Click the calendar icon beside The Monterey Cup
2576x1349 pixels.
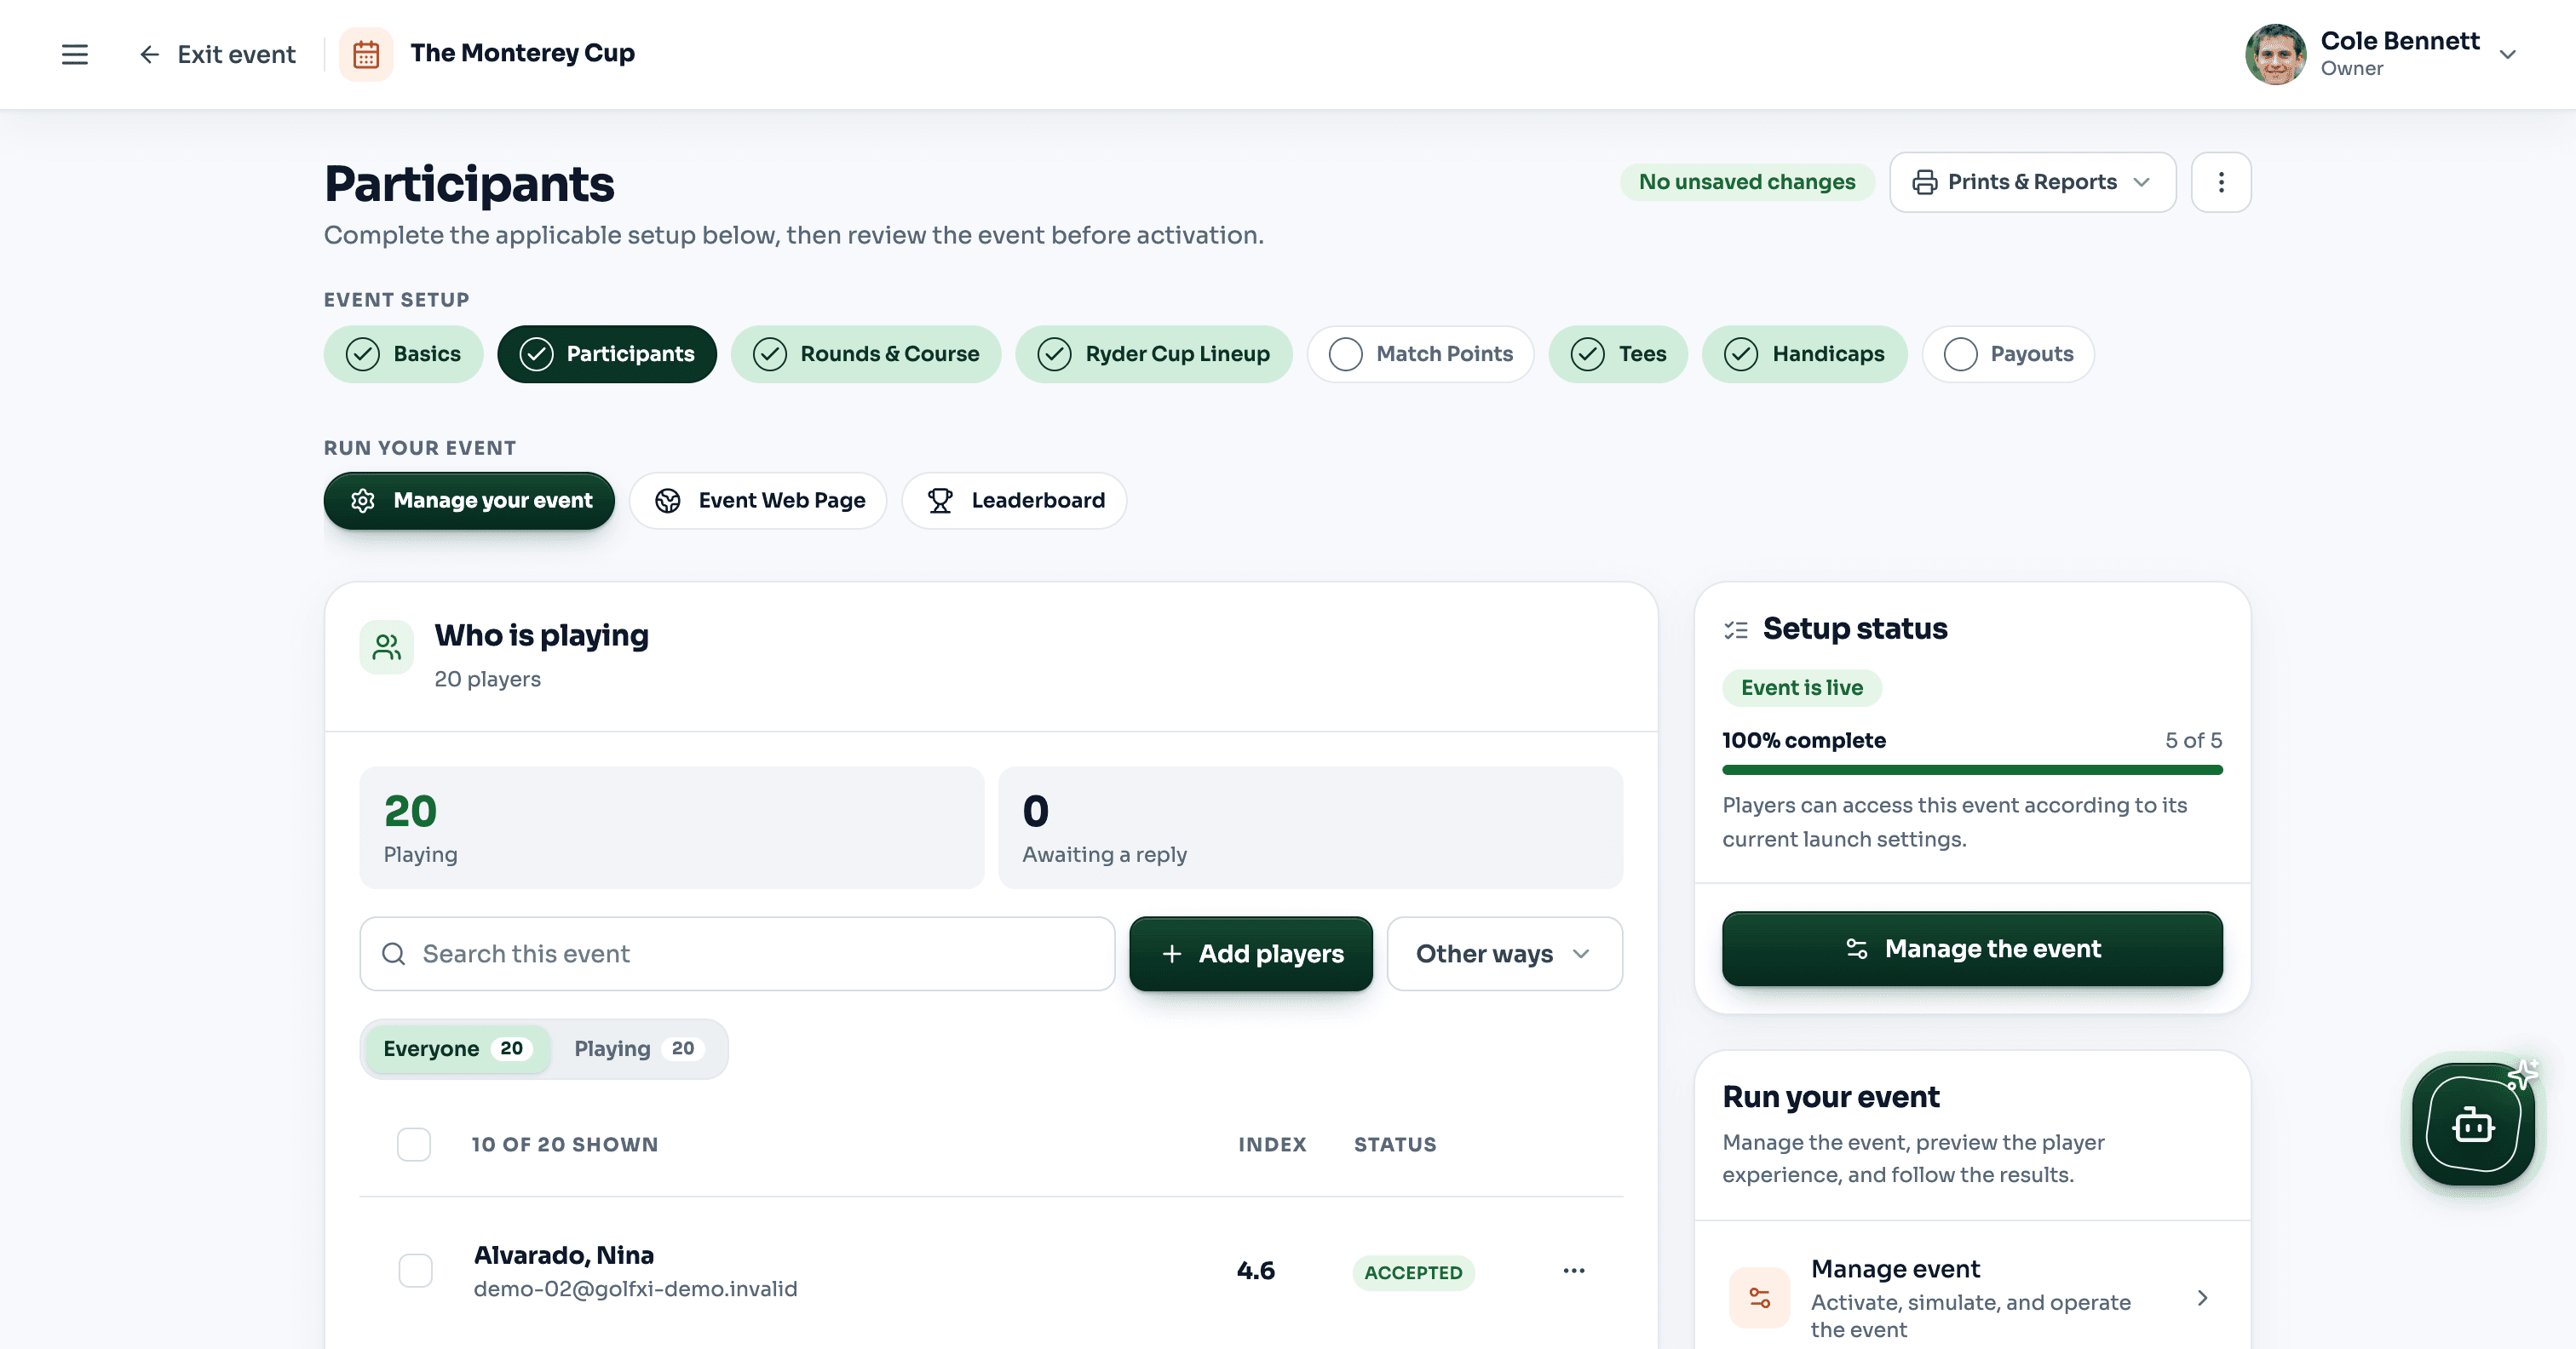[x=366, y=54]
